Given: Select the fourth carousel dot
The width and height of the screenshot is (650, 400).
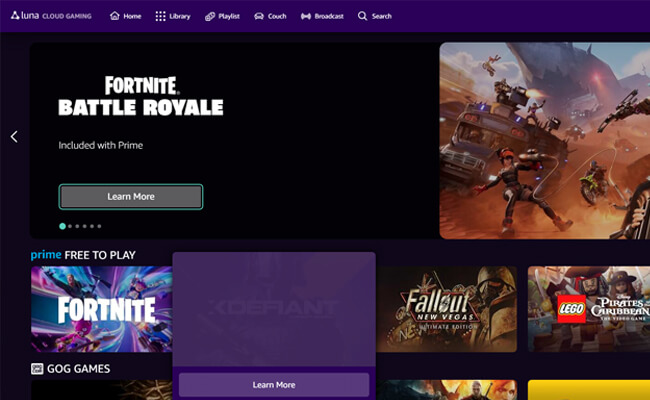Looking at the screenshot, I should 85,226.
